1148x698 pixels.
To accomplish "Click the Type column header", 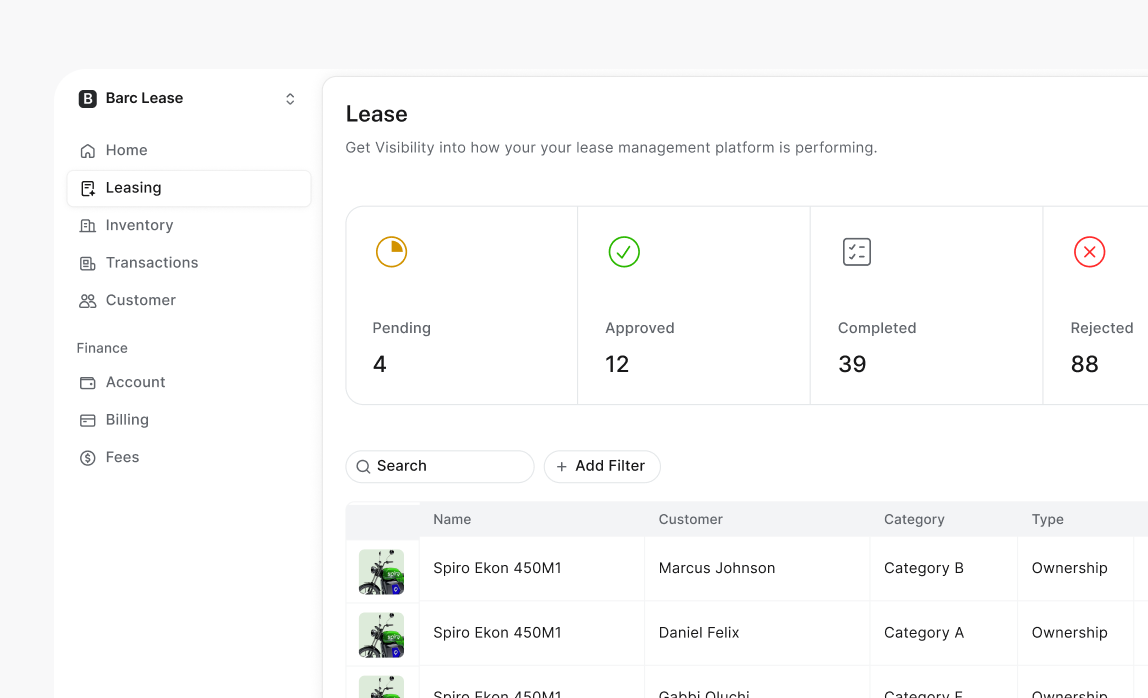I will tap(1048, 519).
